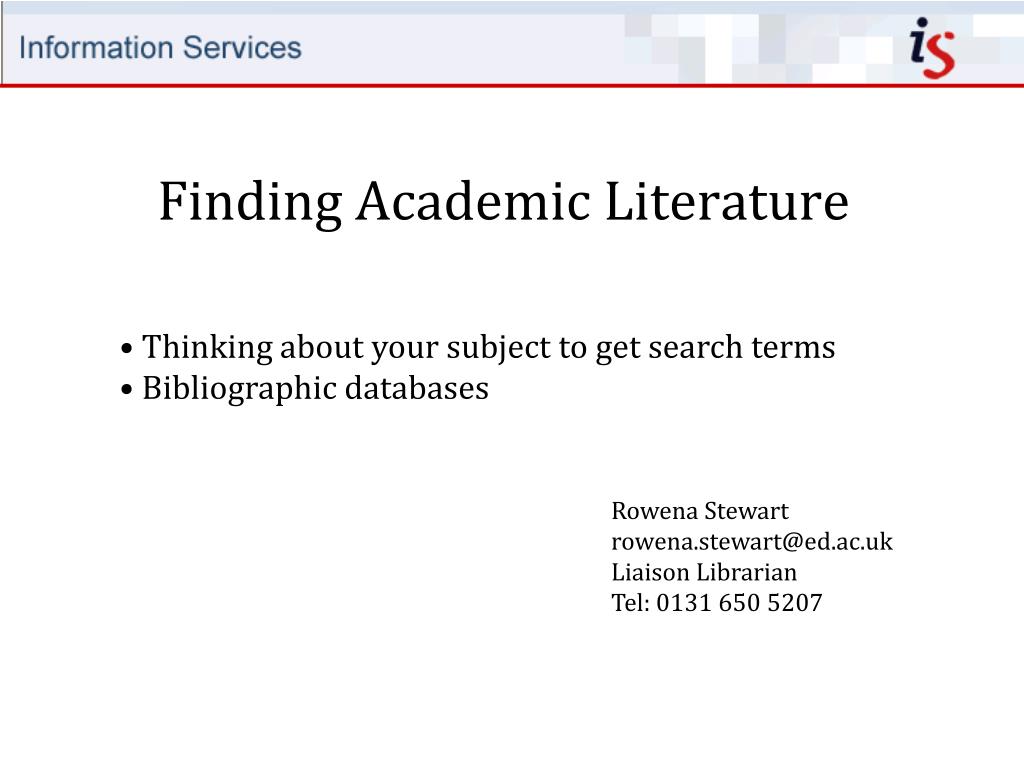This screenshot has width=1024, height=768.
Task: Click the red and blue 'is' logo
Action: pos(932,48)
